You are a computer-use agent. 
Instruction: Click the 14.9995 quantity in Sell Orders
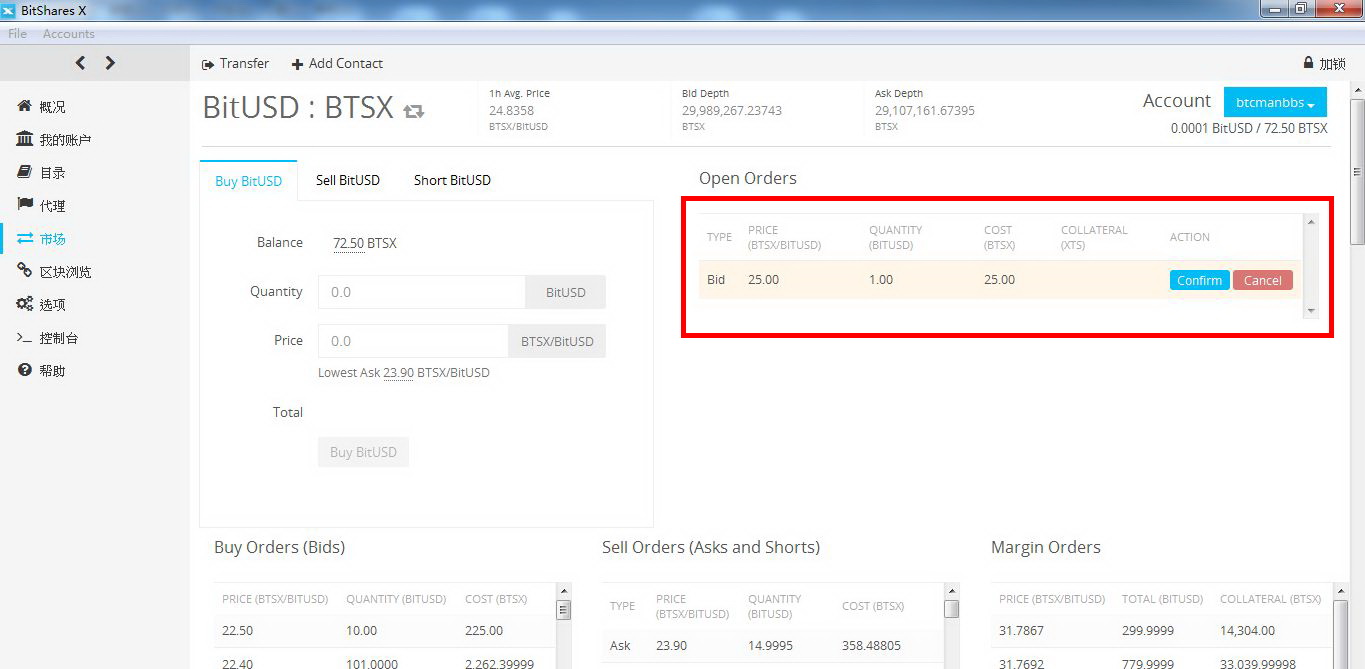771,646
